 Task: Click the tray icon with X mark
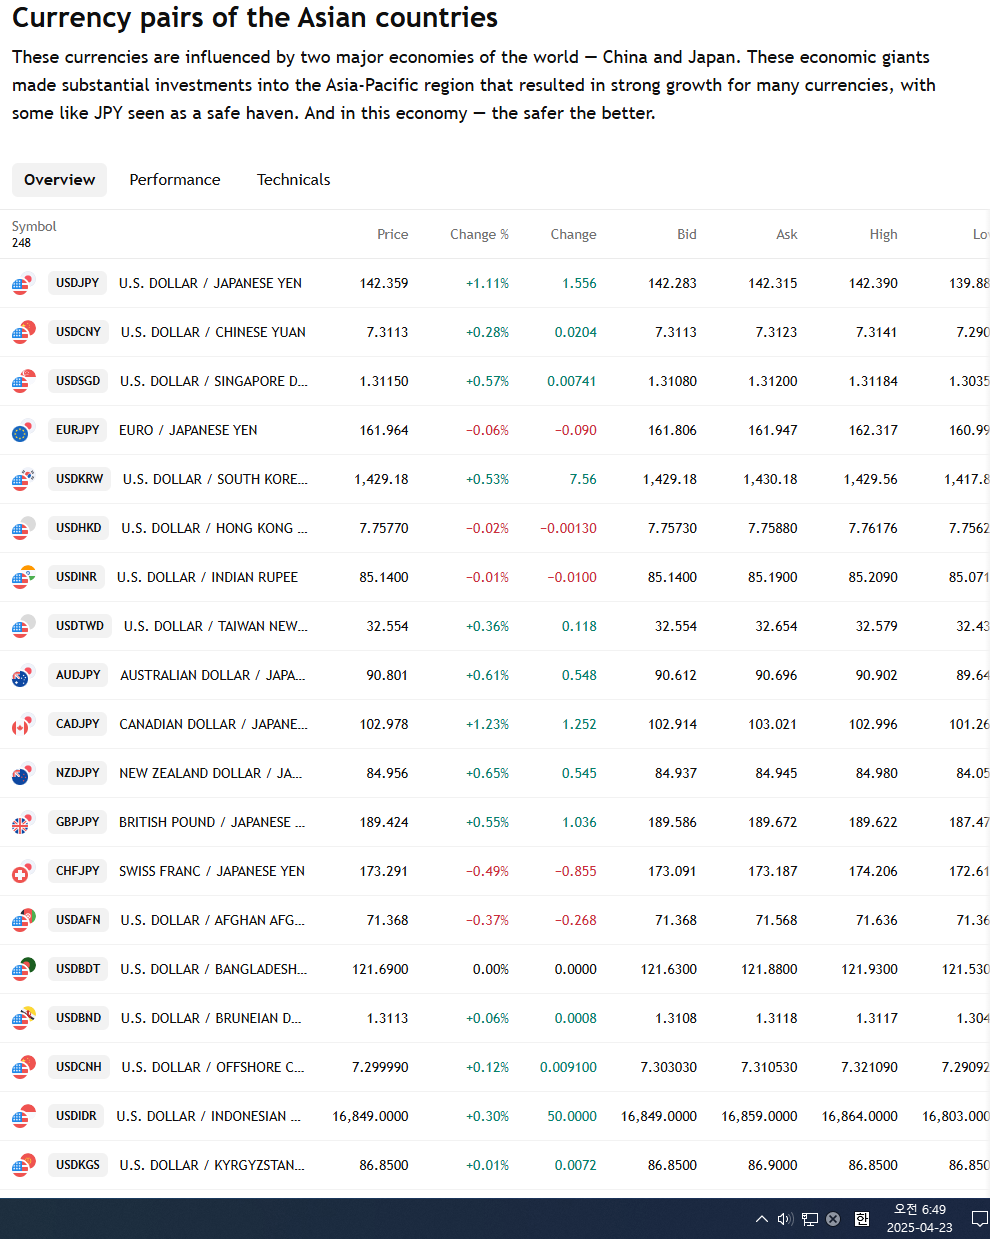[833, 1218]
